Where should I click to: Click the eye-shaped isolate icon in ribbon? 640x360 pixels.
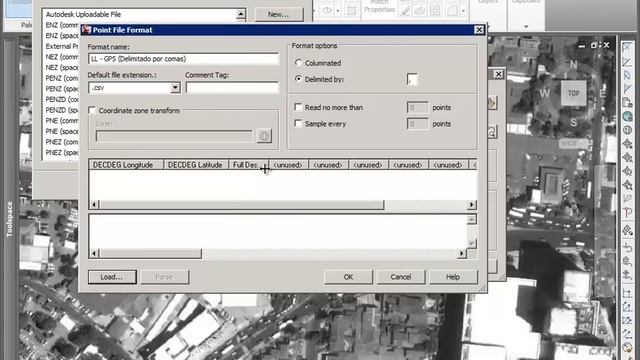point(327,11)
